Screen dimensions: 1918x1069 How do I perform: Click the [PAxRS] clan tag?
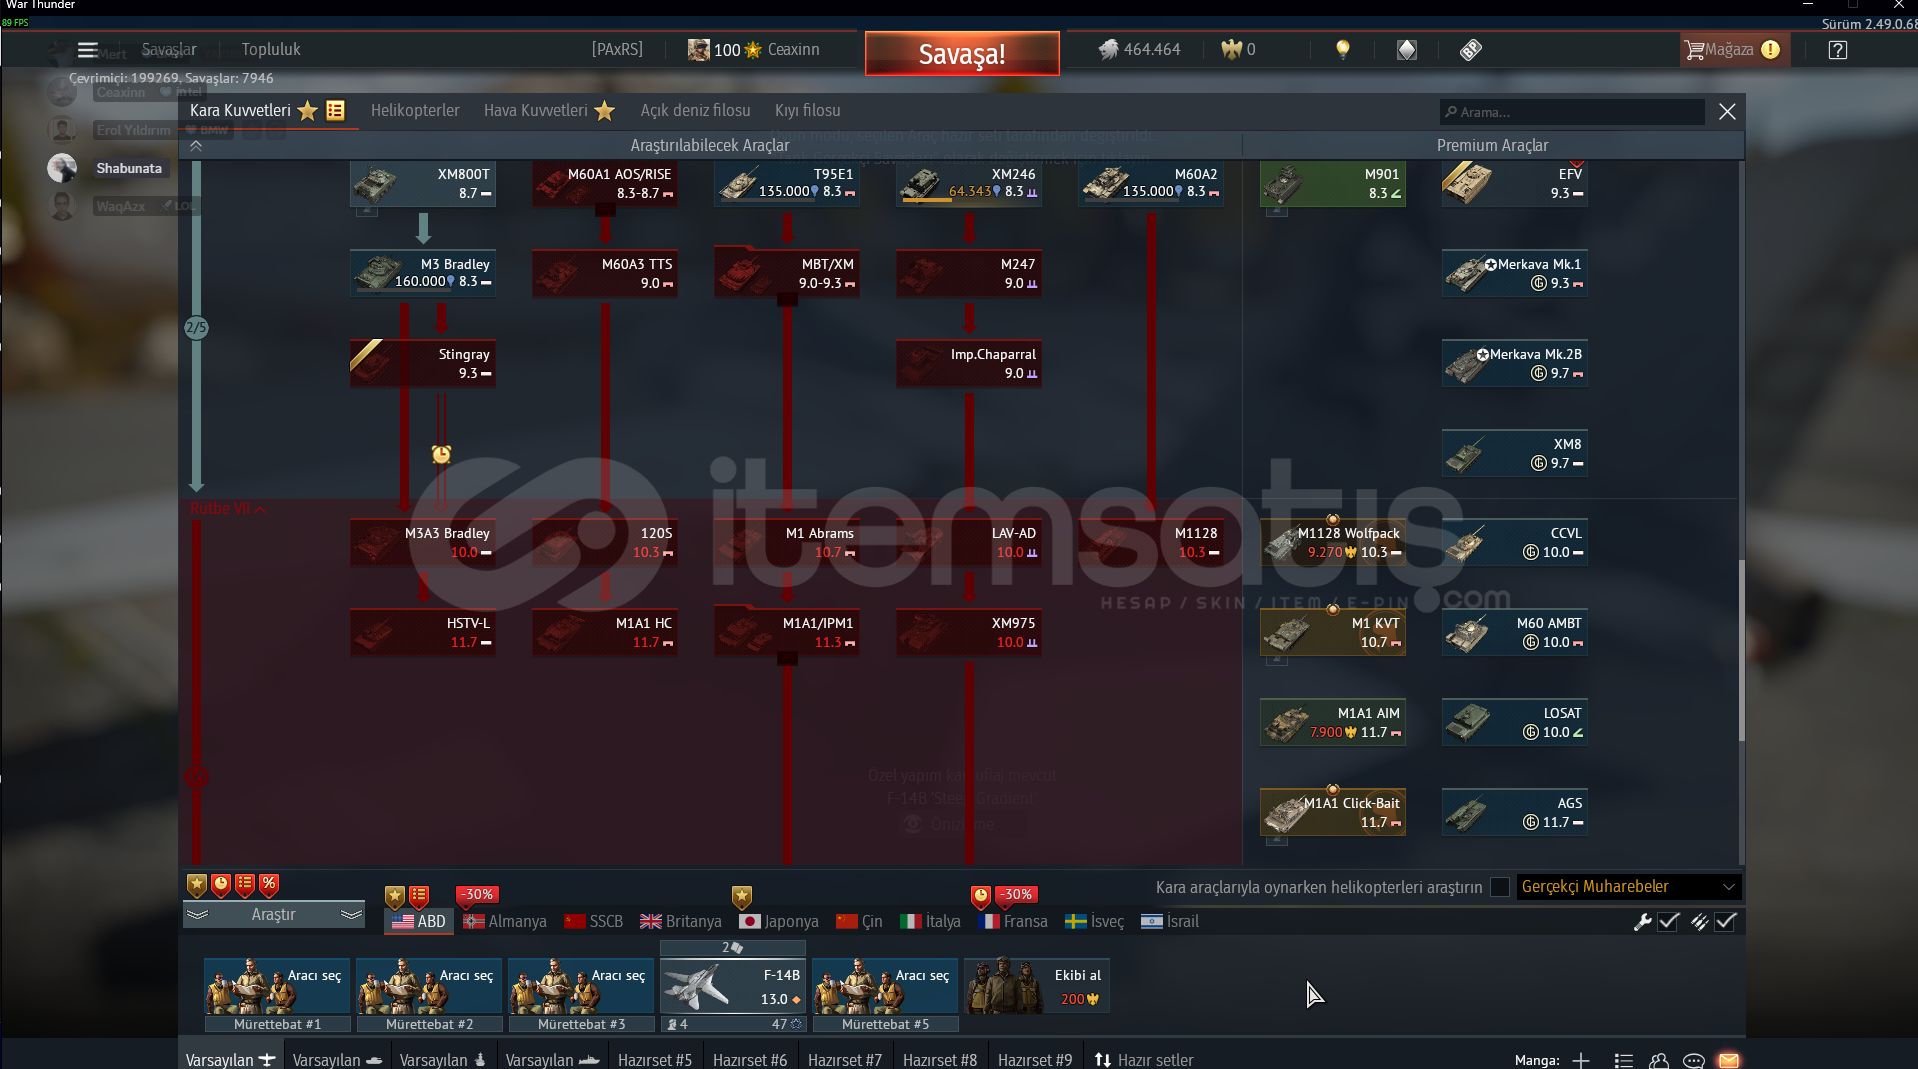pyautogui.click(x=617, y=50)
